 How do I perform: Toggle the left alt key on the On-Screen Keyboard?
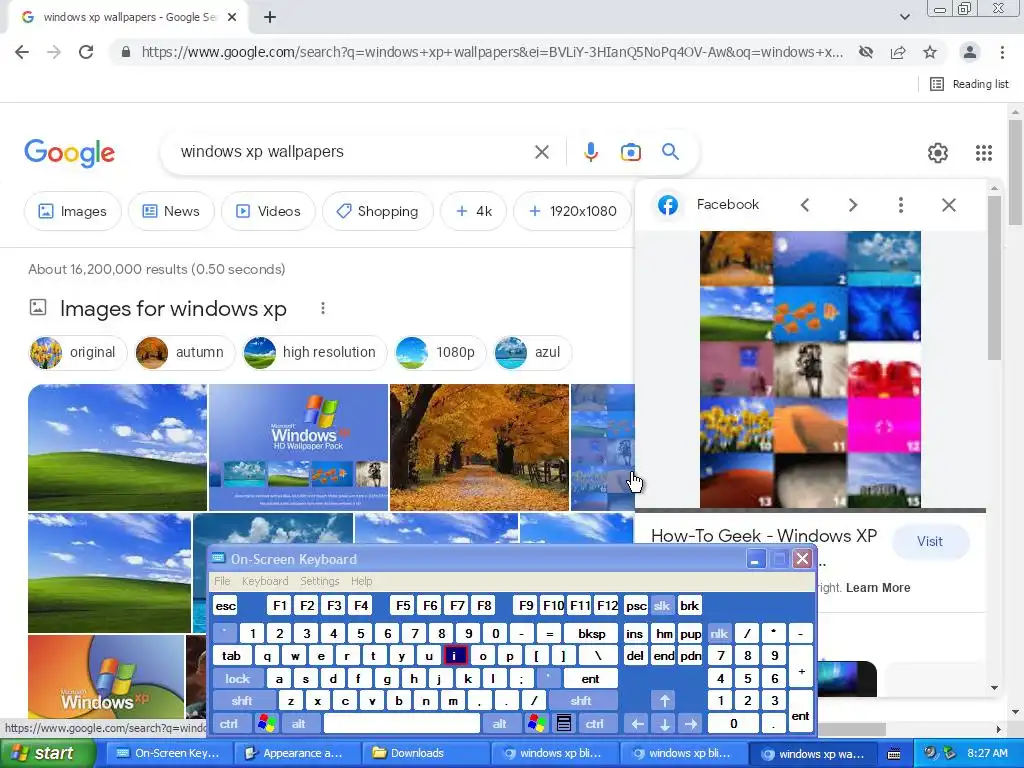pyautogui.click(x=298, y=724)
